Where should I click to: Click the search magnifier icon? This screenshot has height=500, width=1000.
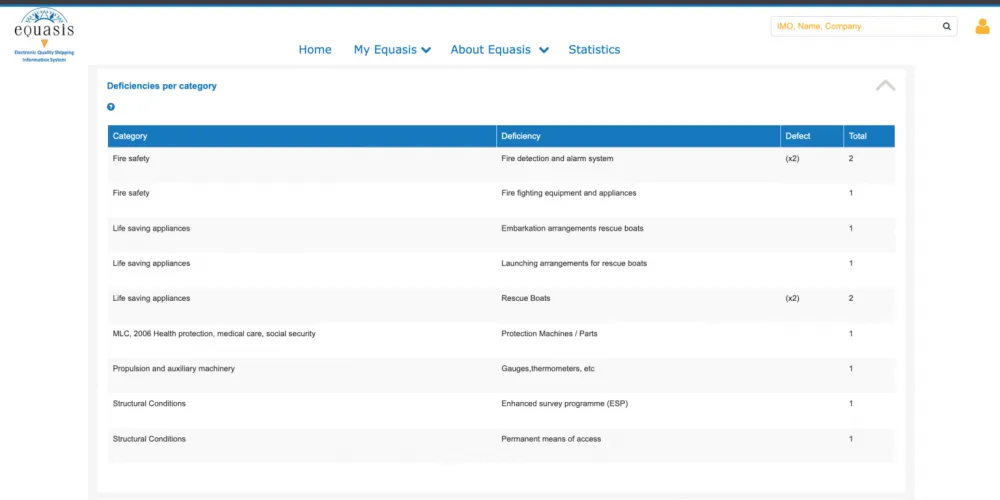click(946, 27)
